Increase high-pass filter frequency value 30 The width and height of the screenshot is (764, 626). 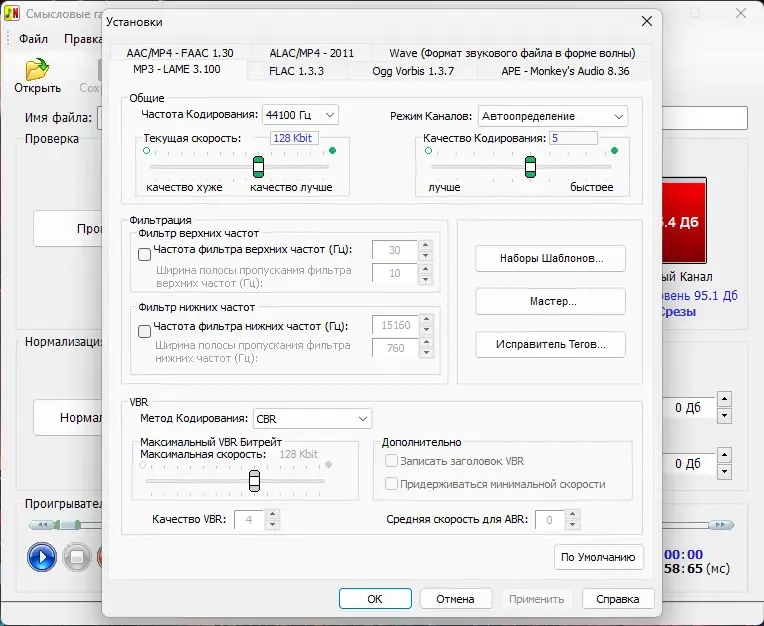[x=425, y=245]
